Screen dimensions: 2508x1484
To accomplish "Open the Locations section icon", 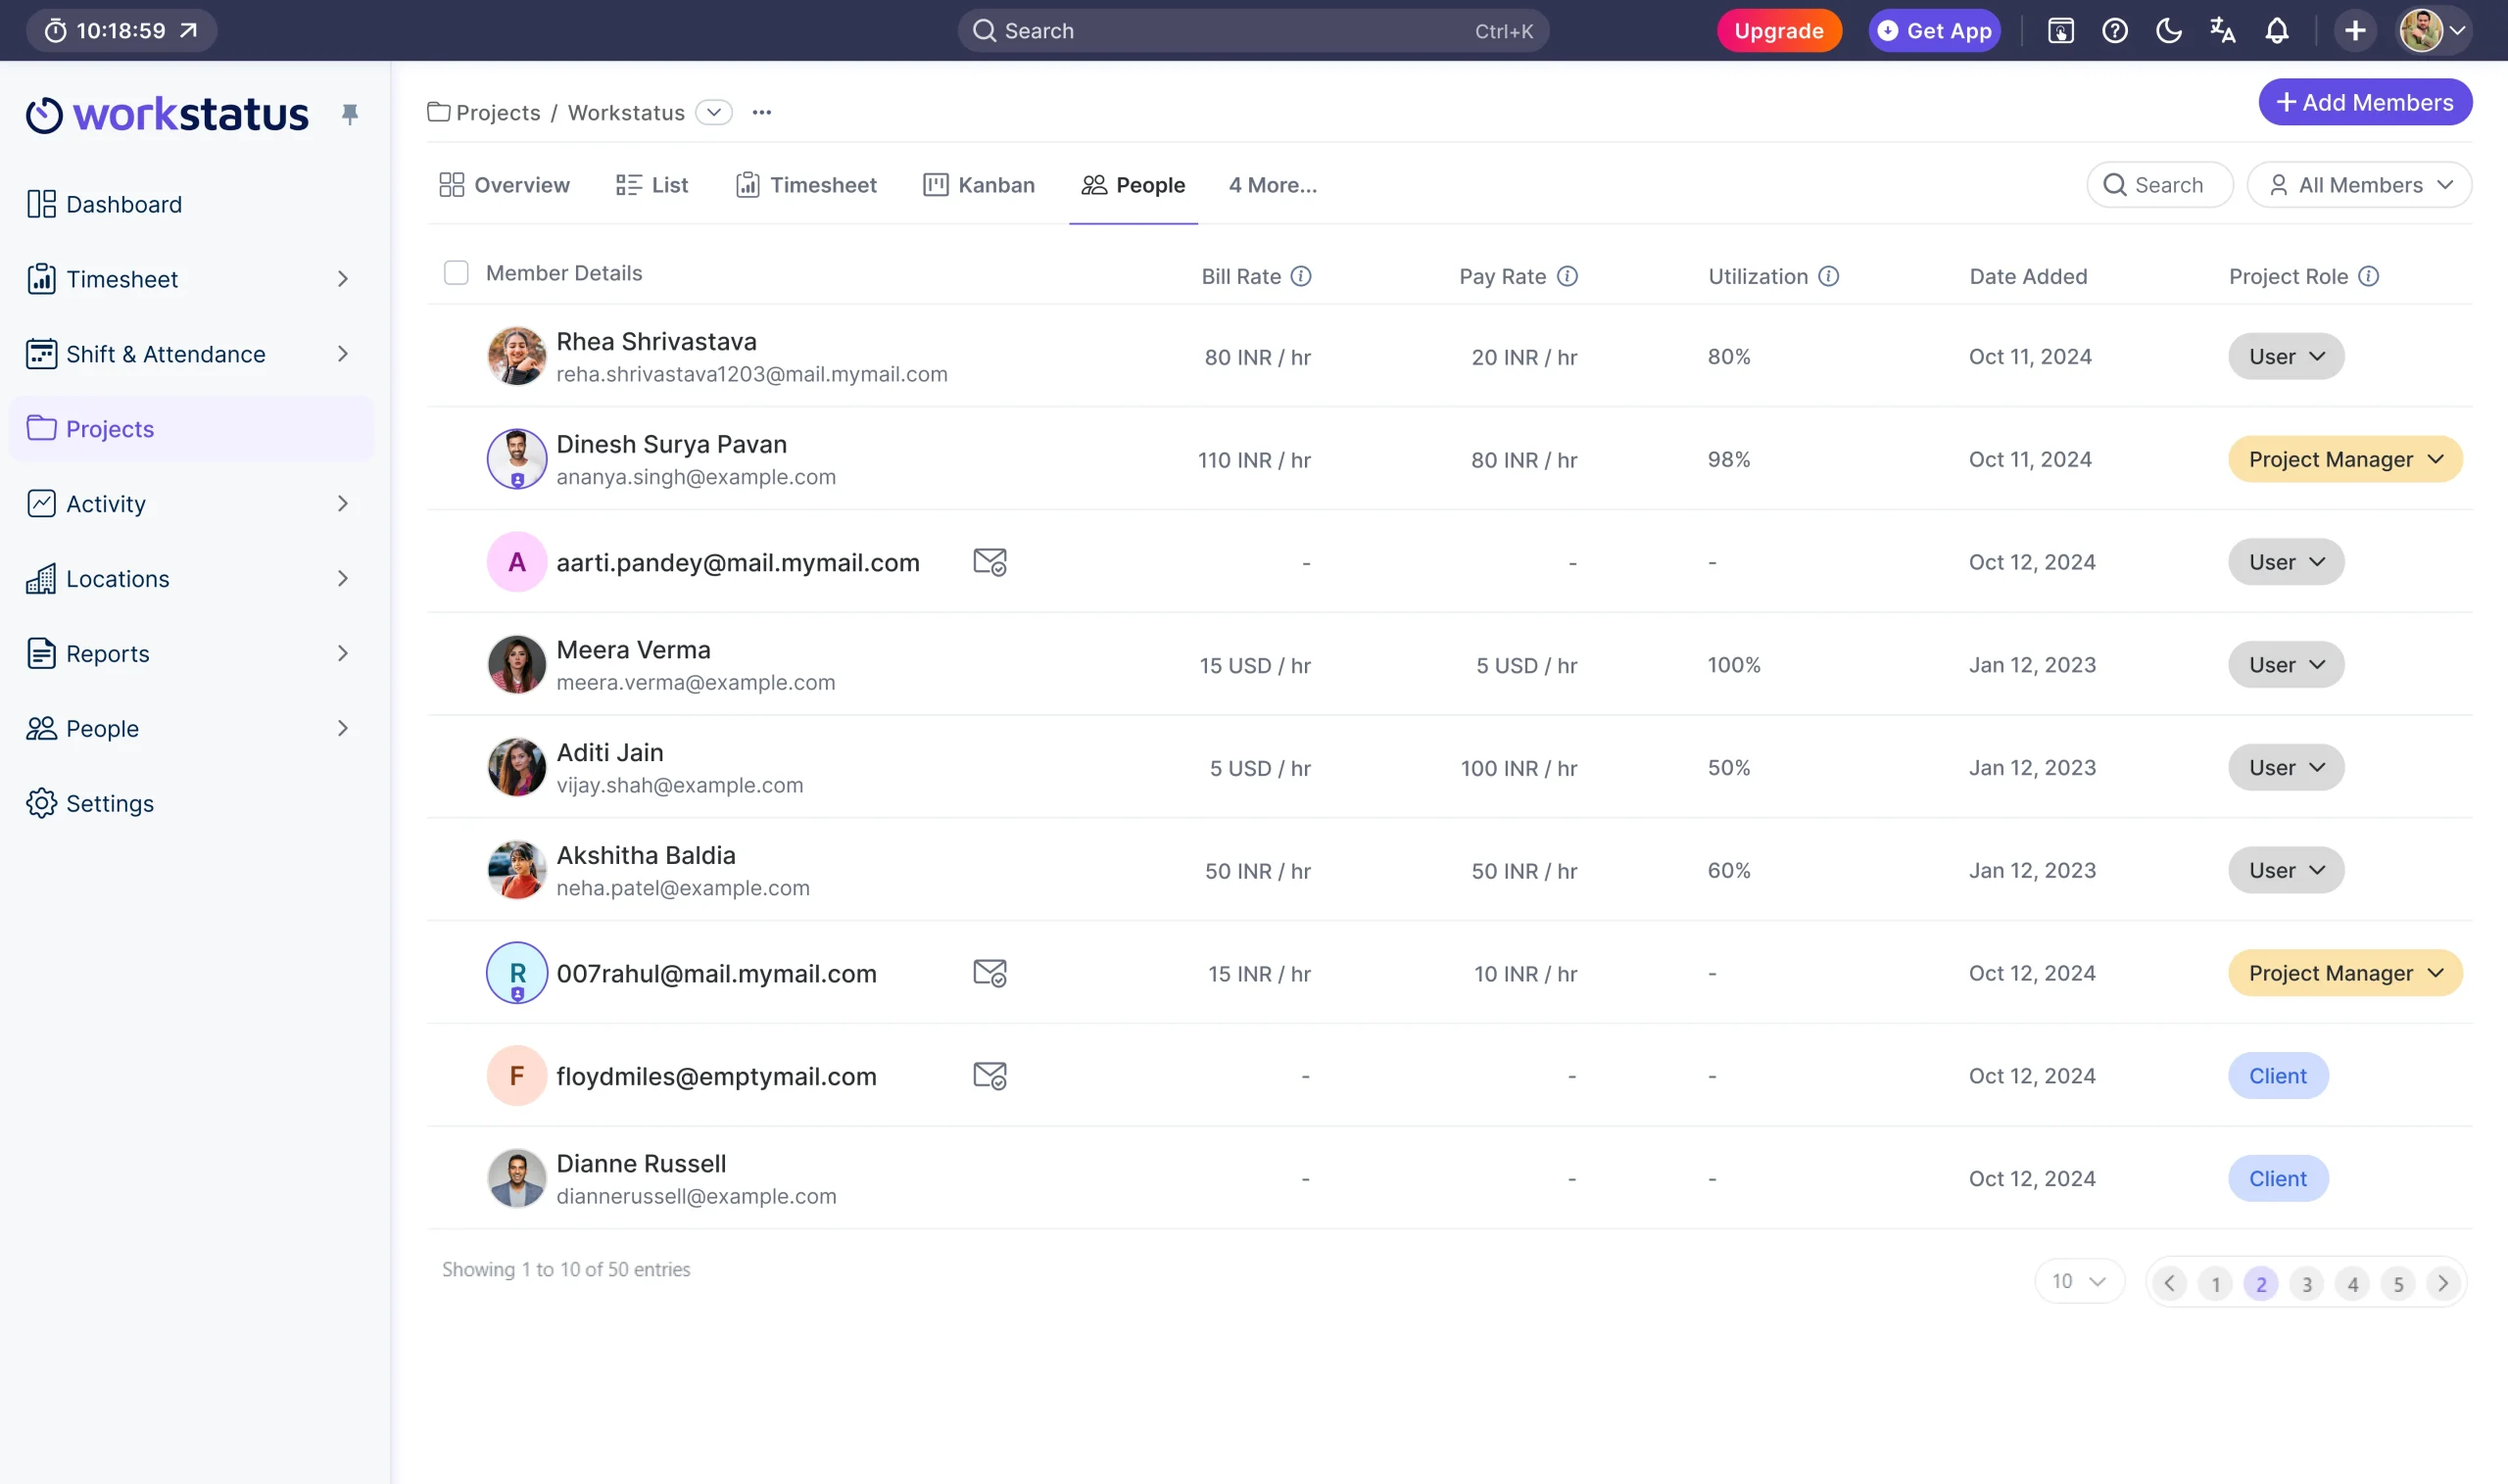I will click(40, 580).
